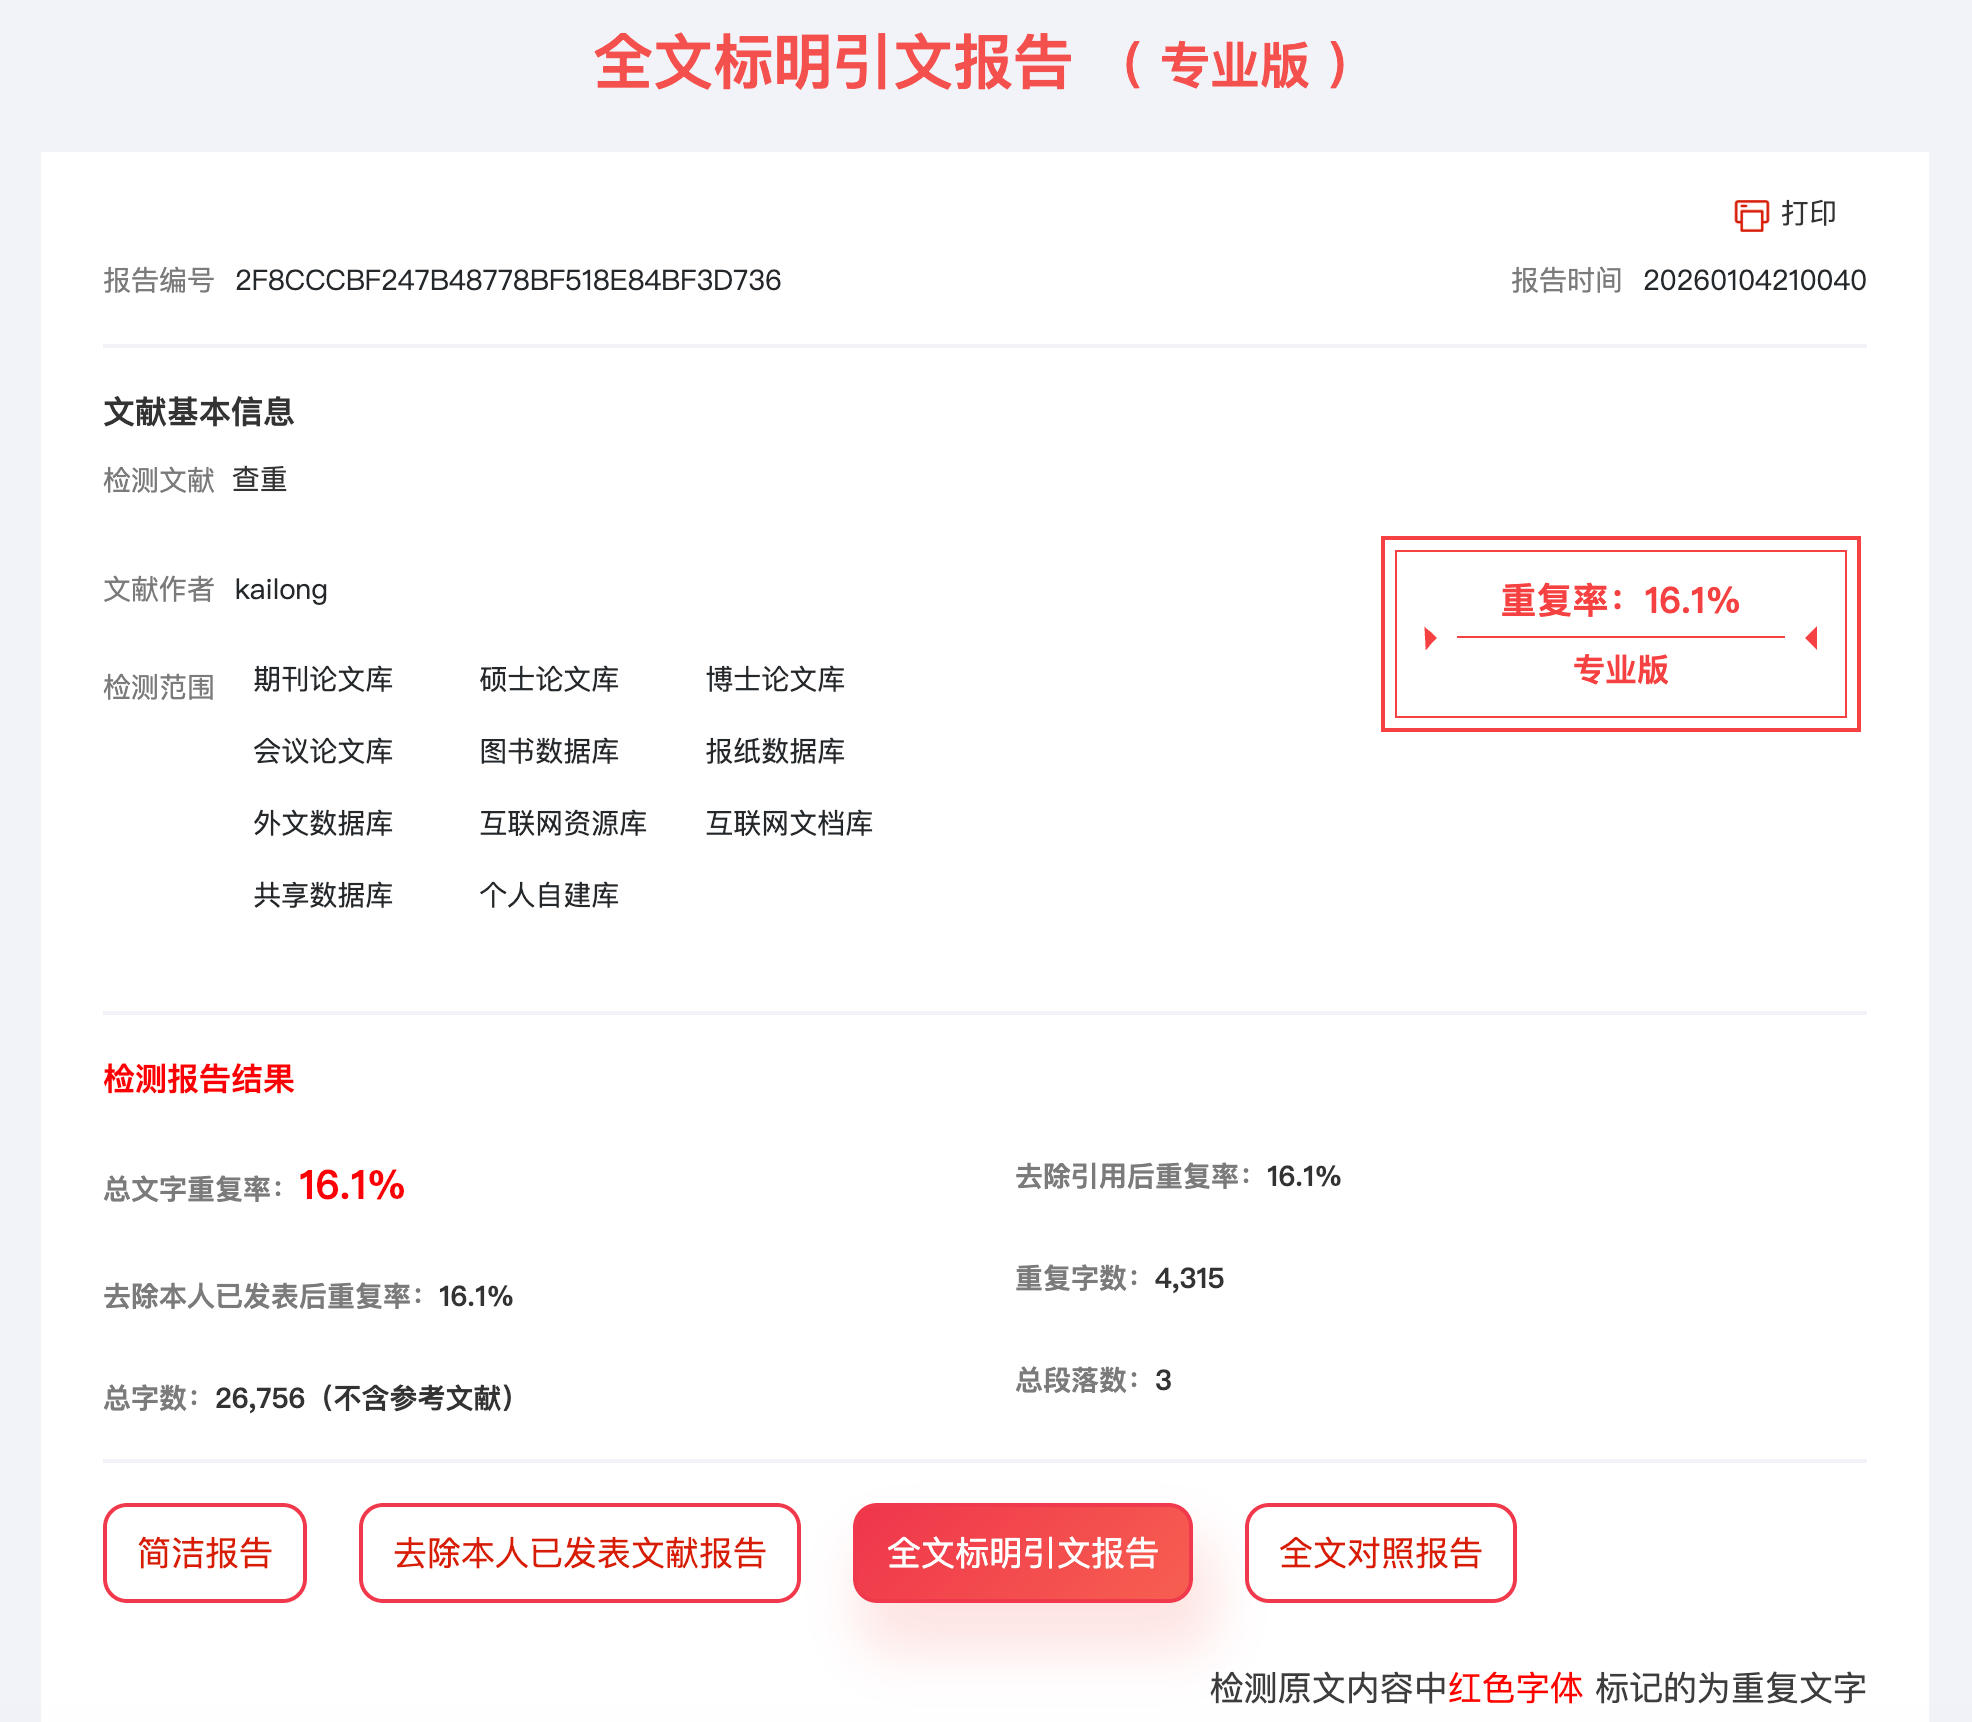Click the 期刊论文库 detection scope item
The height and width of the screenshot is (1722, 1972).
pyautogui.click(x=323, y=679)
